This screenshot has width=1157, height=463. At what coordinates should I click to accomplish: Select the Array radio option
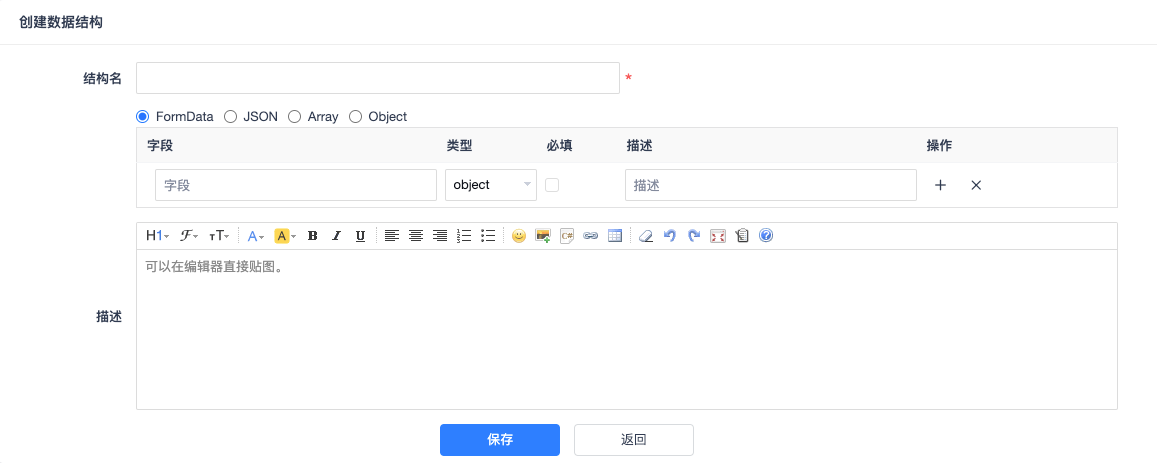tap(295, 116)
